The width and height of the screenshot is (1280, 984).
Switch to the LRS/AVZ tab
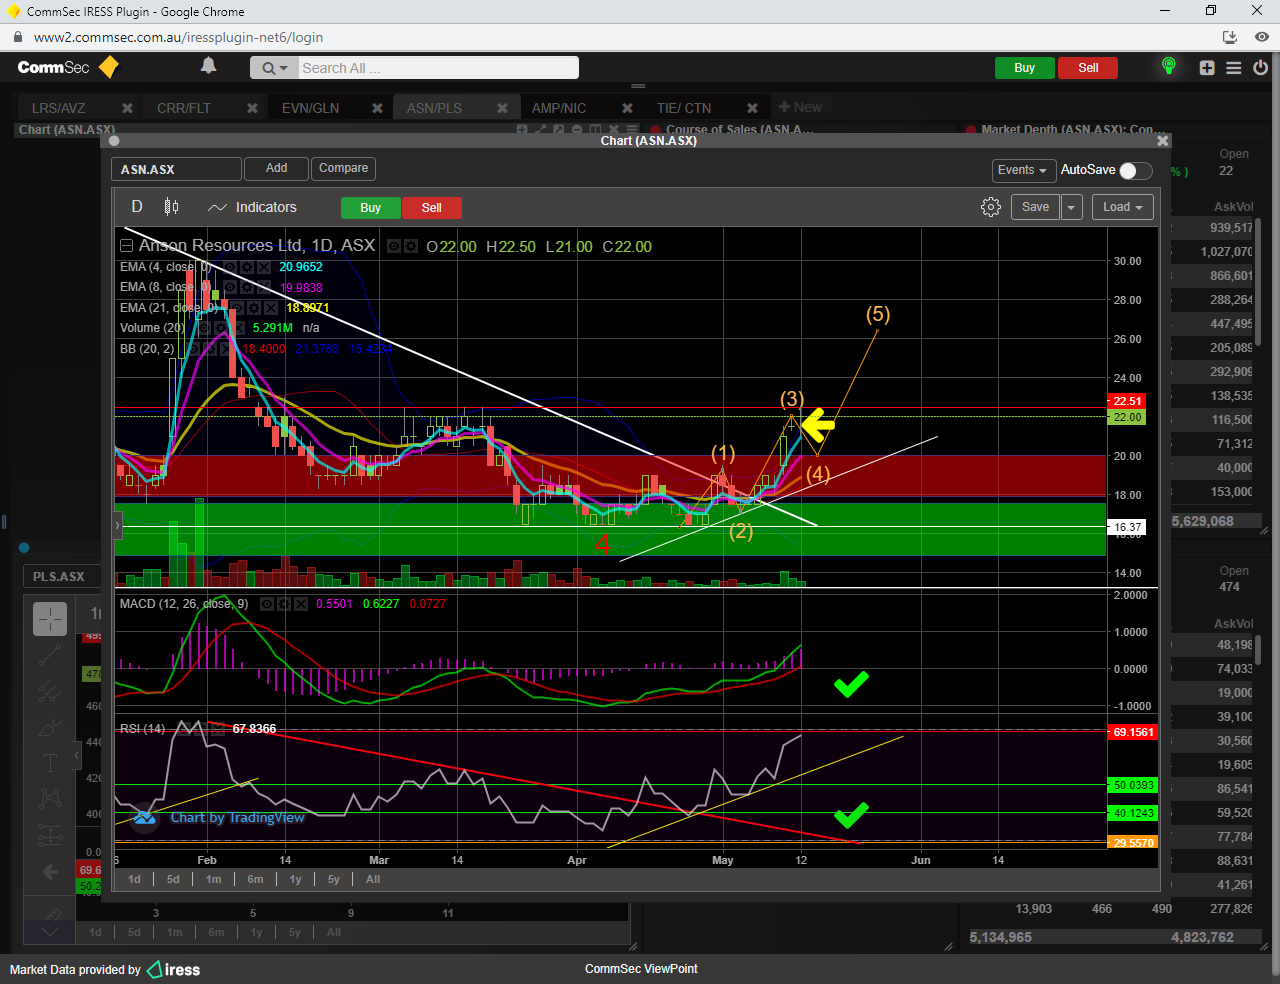[58, 108]
